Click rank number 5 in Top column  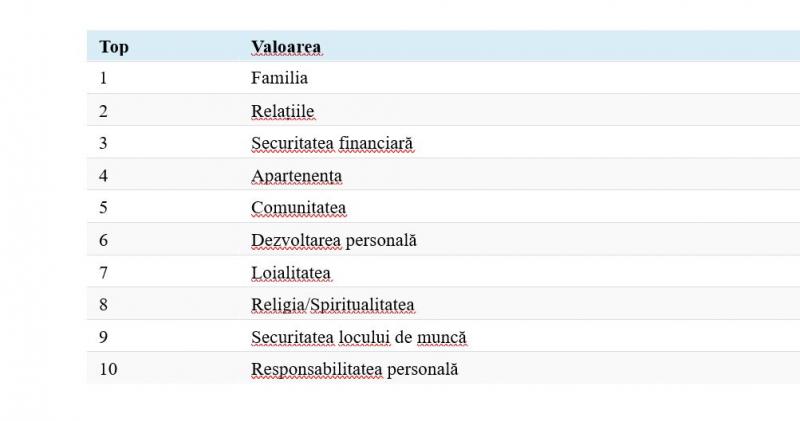(103, 208)
